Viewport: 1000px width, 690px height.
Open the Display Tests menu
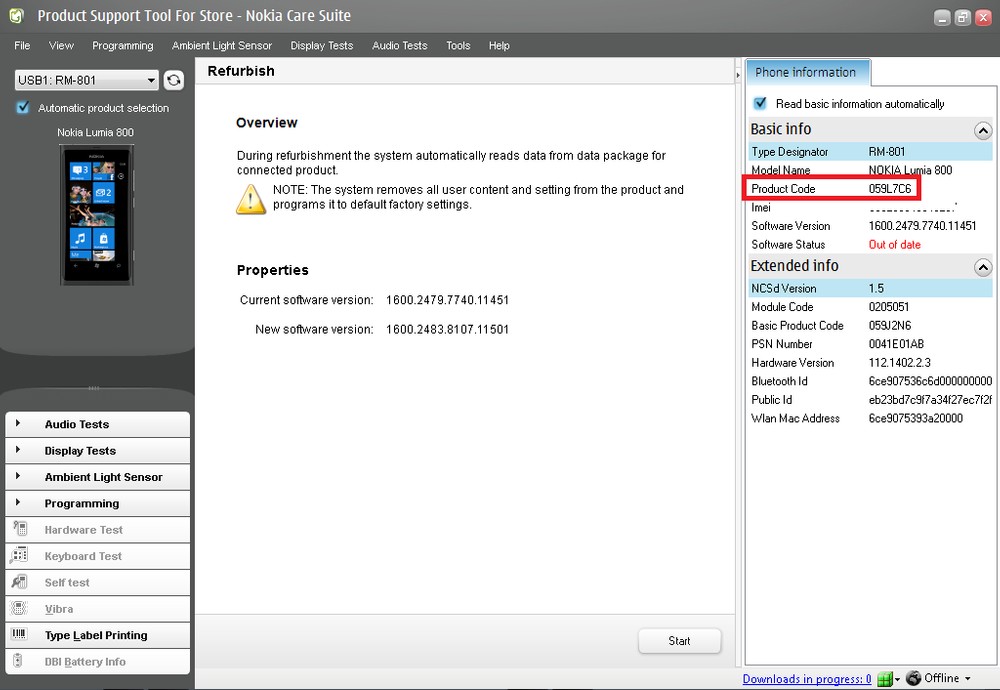[321, 45]
